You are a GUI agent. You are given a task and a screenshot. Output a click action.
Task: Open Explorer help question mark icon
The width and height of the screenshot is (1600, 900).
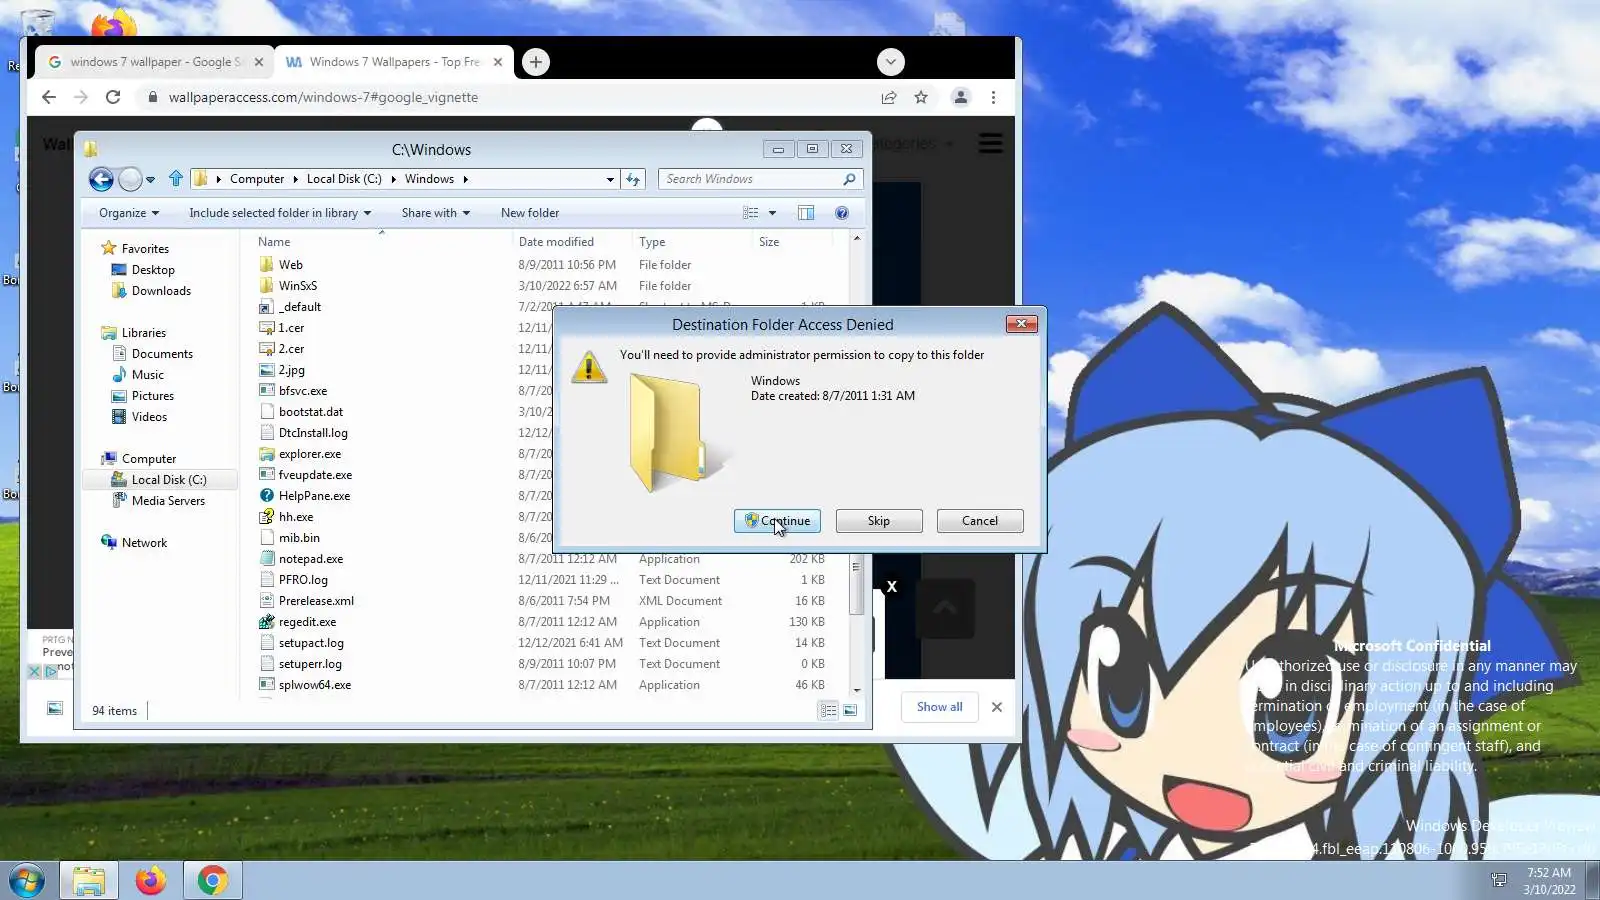coord(842,213)
